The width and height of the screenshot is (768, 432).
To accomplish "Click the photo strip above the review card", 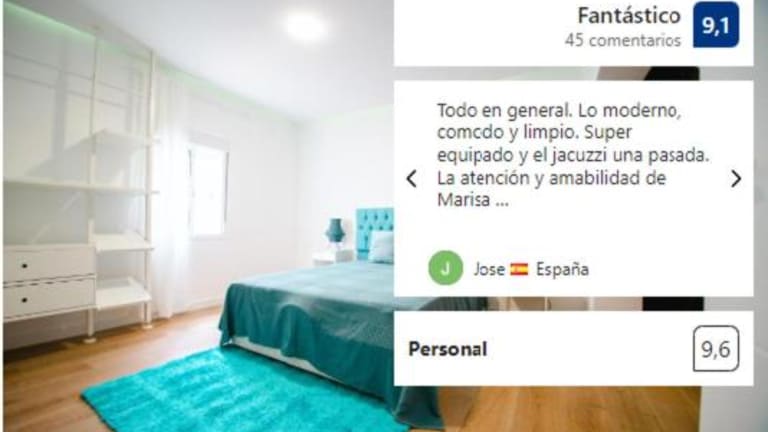I will pos(574,73).
